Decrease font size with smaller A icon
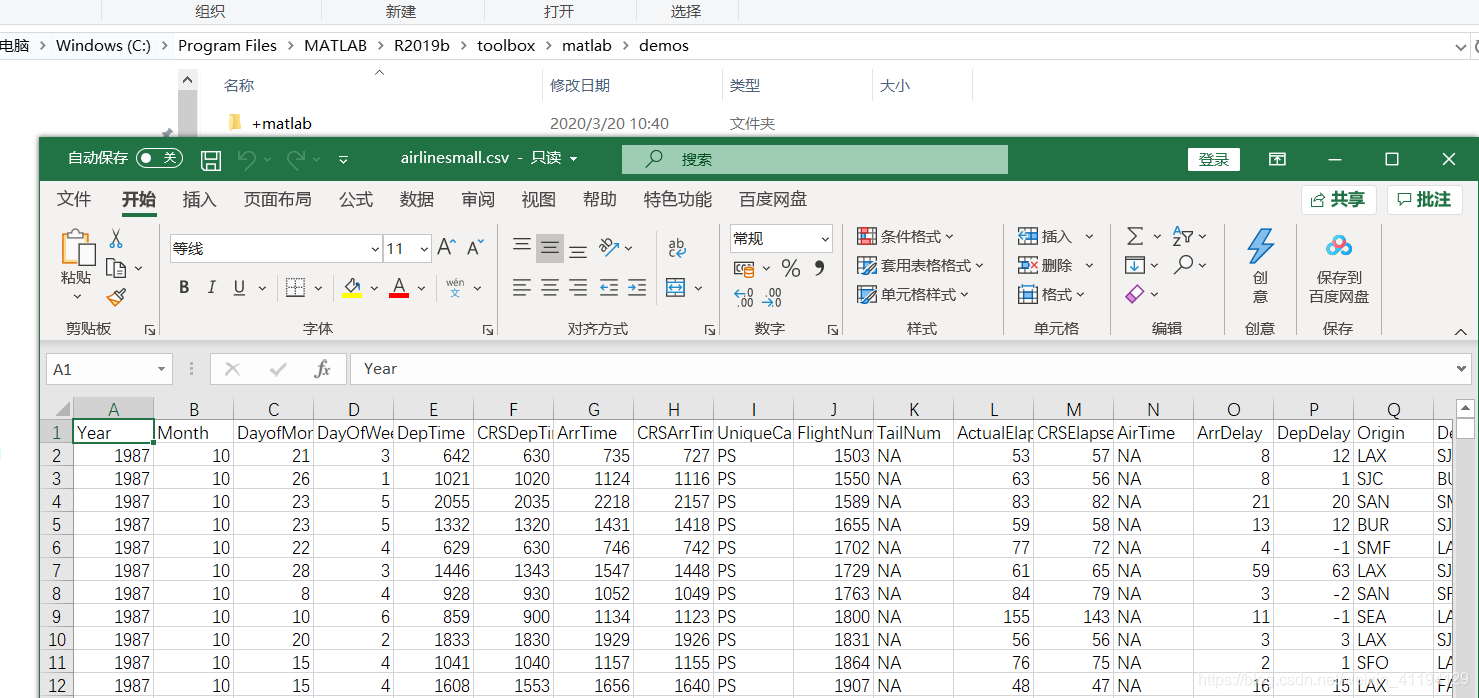Screen dimensions: 1479x698 coord(474,248)
